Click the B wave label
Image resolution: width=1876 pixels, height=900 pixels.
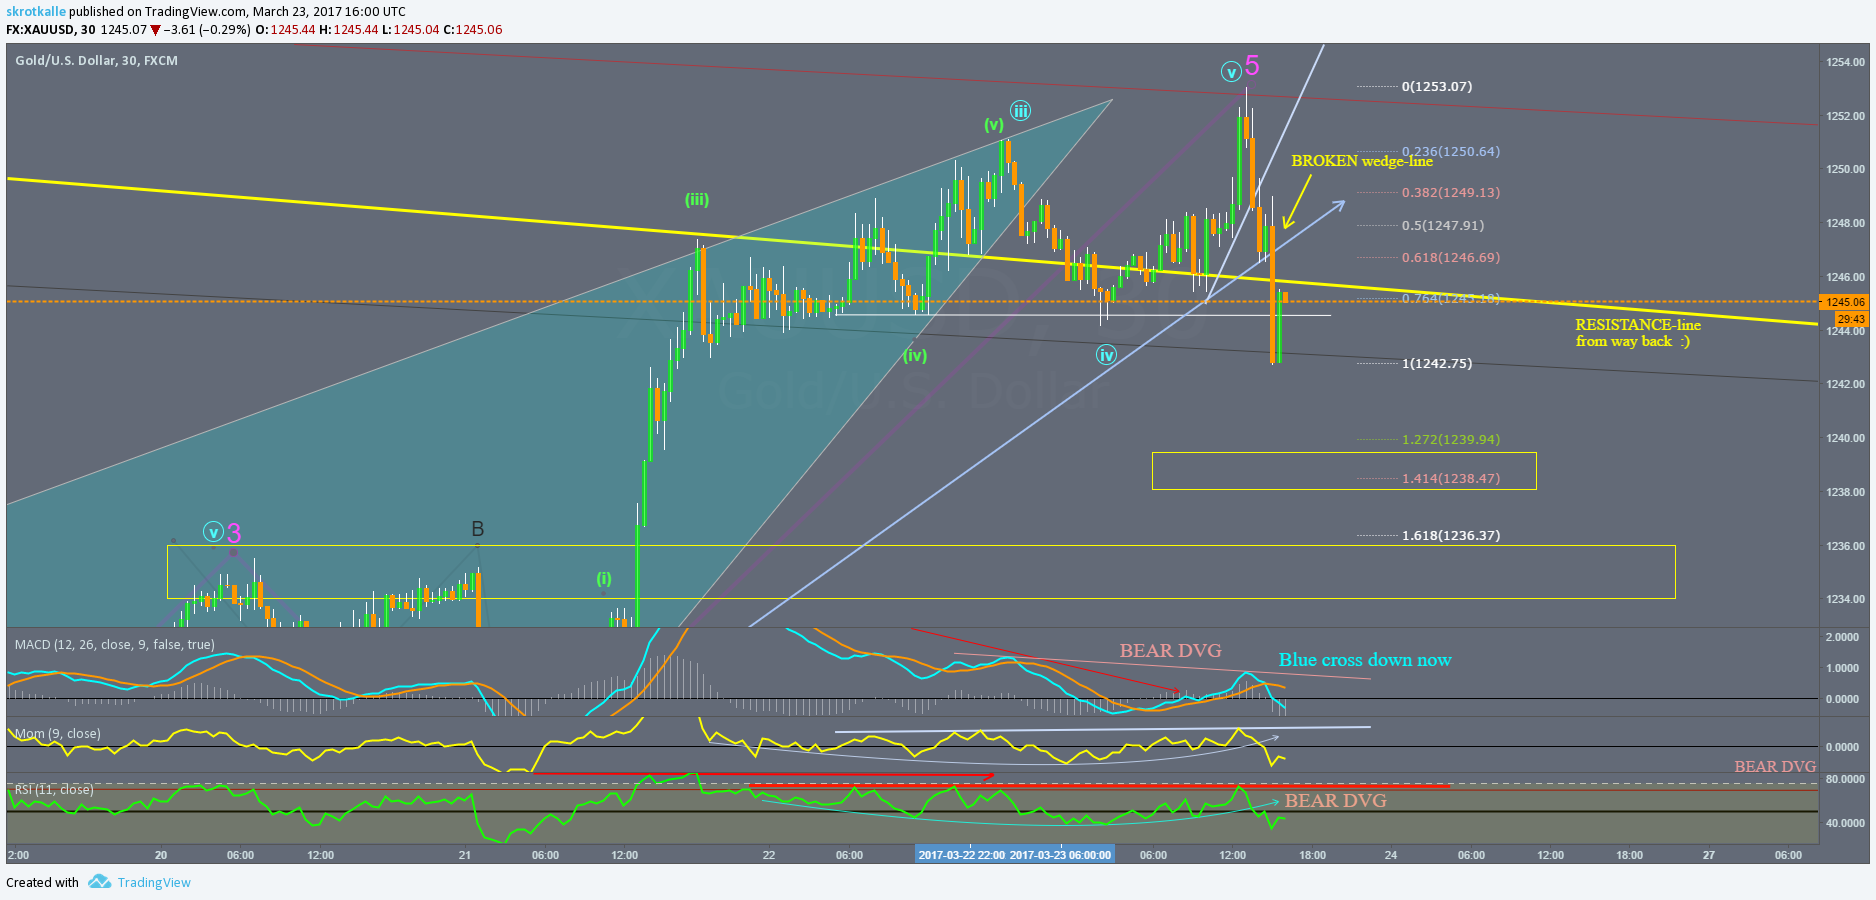coord(478,529)
